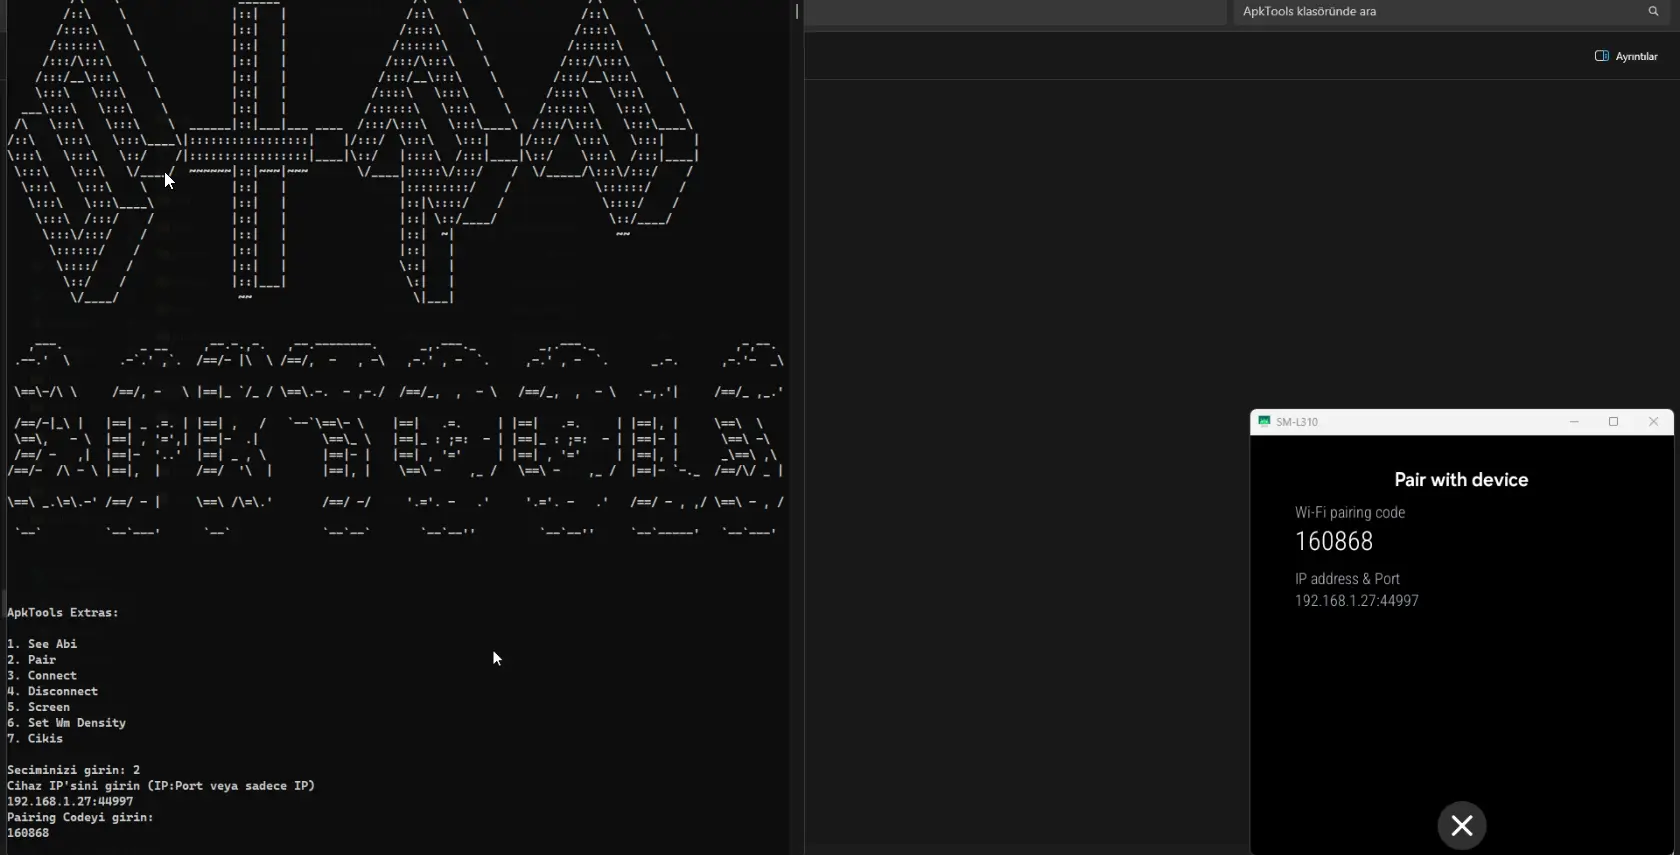Click '5. Screen' in terminal menu
Viewport: 1680px width, 855px height.
point(38,707)
